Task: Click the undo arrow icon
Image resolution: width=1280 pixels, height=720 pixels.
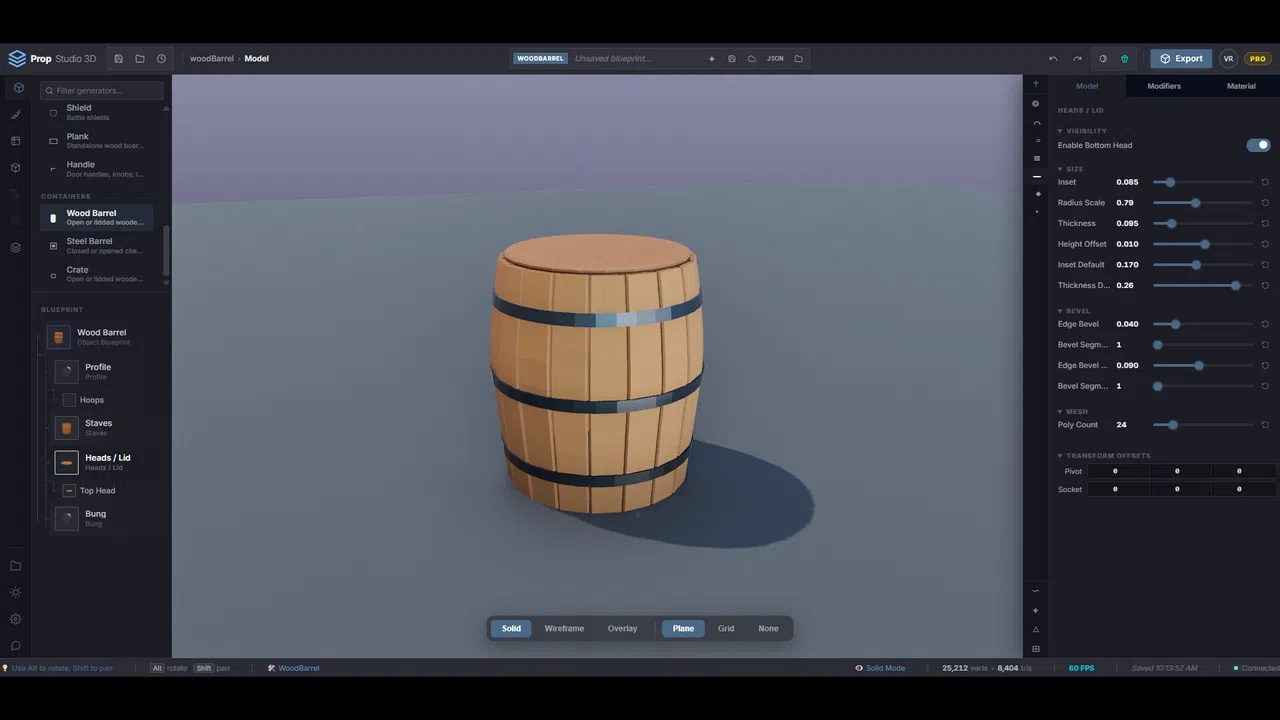Action: tap(1053, 59)
